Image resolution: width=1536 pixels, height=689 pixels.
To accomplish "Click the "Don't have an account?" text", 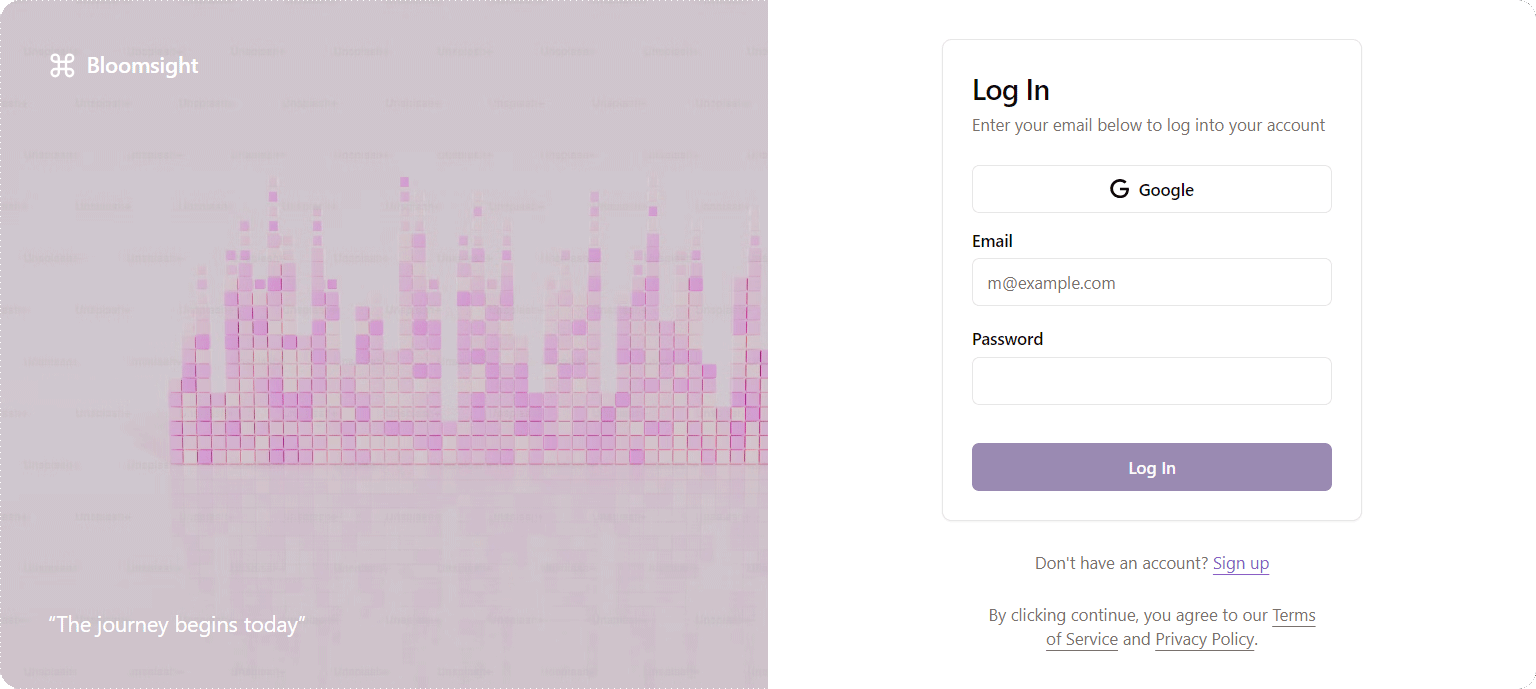I will 1122,563.
